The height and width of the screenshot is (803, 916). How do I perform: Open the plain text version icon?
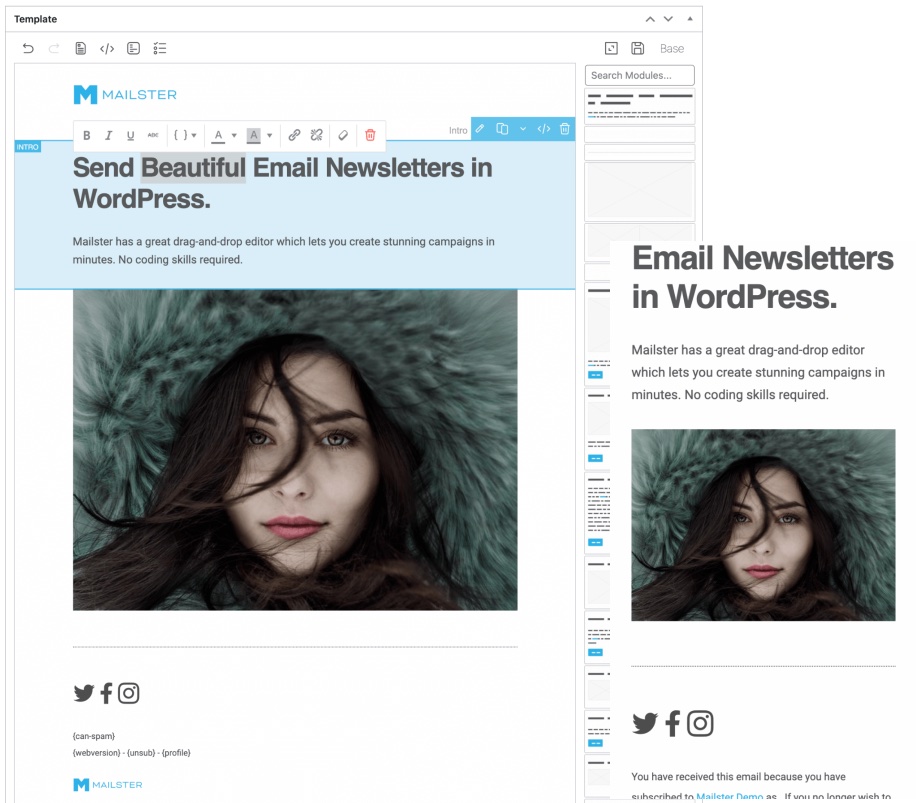[133, 48]
